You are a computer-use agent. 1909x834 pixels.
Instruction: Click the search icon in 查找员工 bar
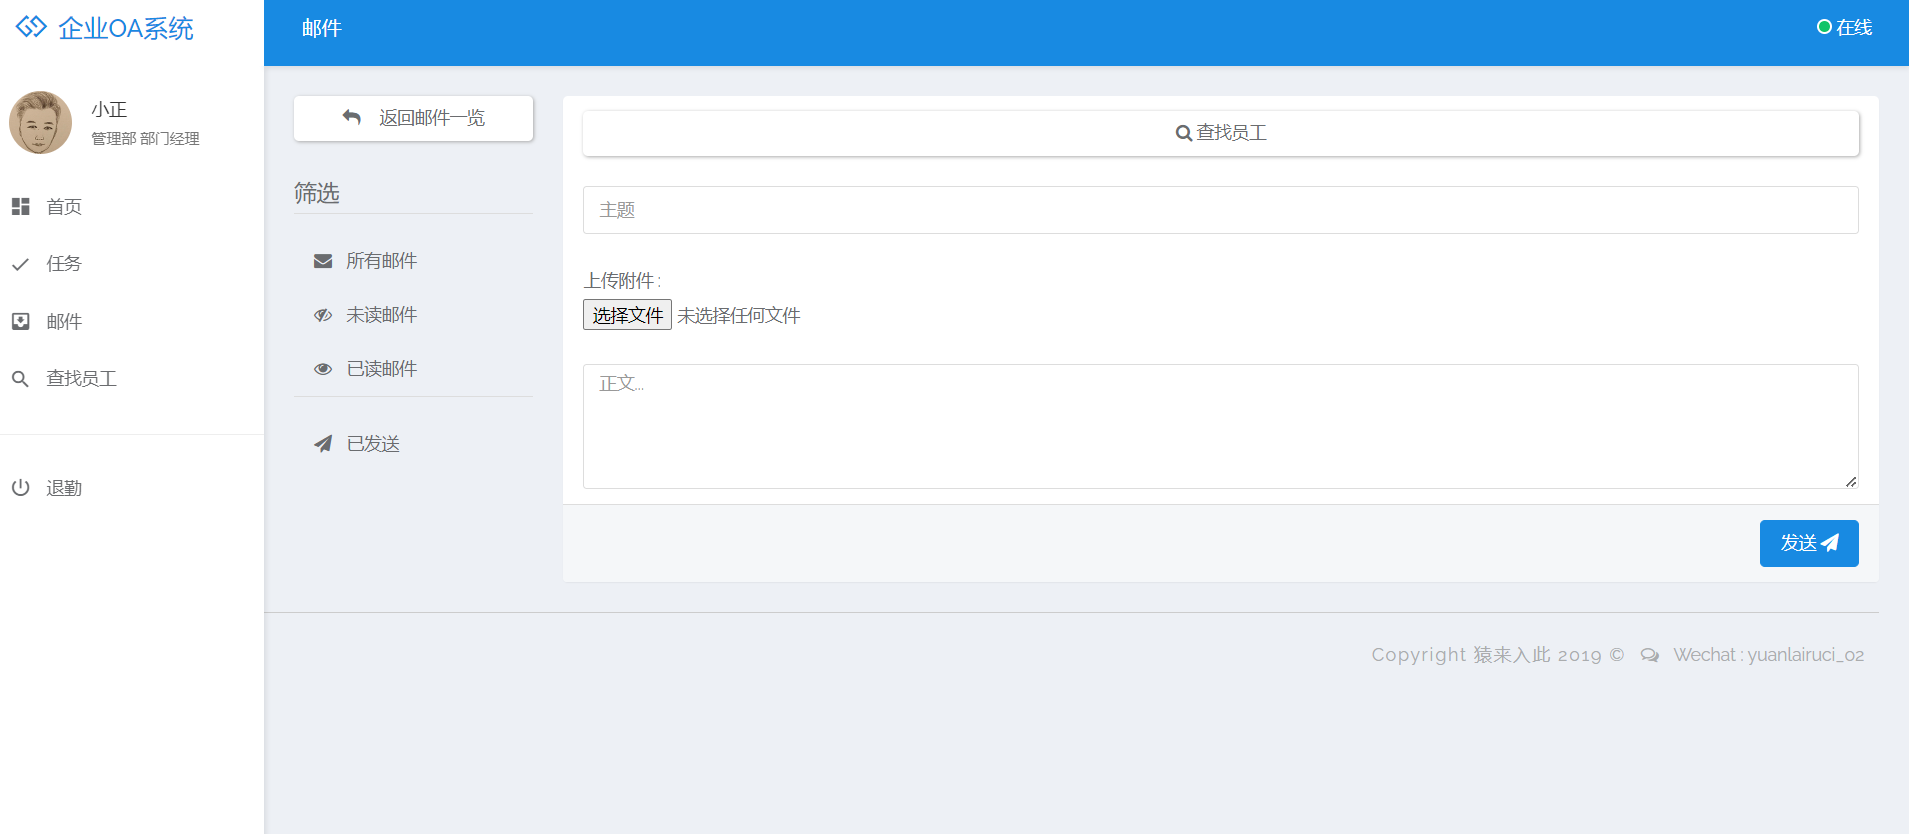tap(1184, 133)
